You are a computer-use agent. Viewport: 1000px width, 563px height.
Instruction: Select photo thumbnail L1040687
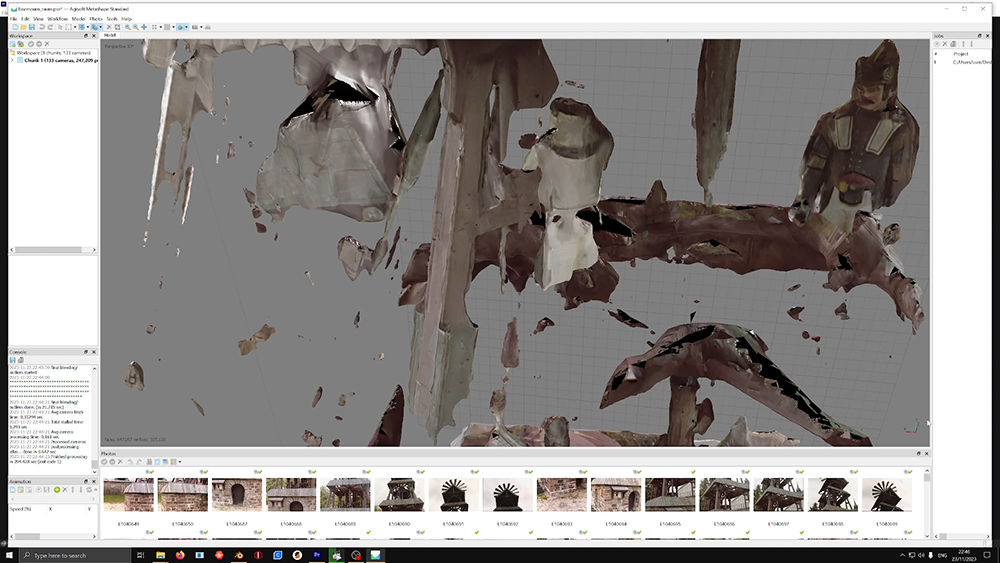pos(237,496)
